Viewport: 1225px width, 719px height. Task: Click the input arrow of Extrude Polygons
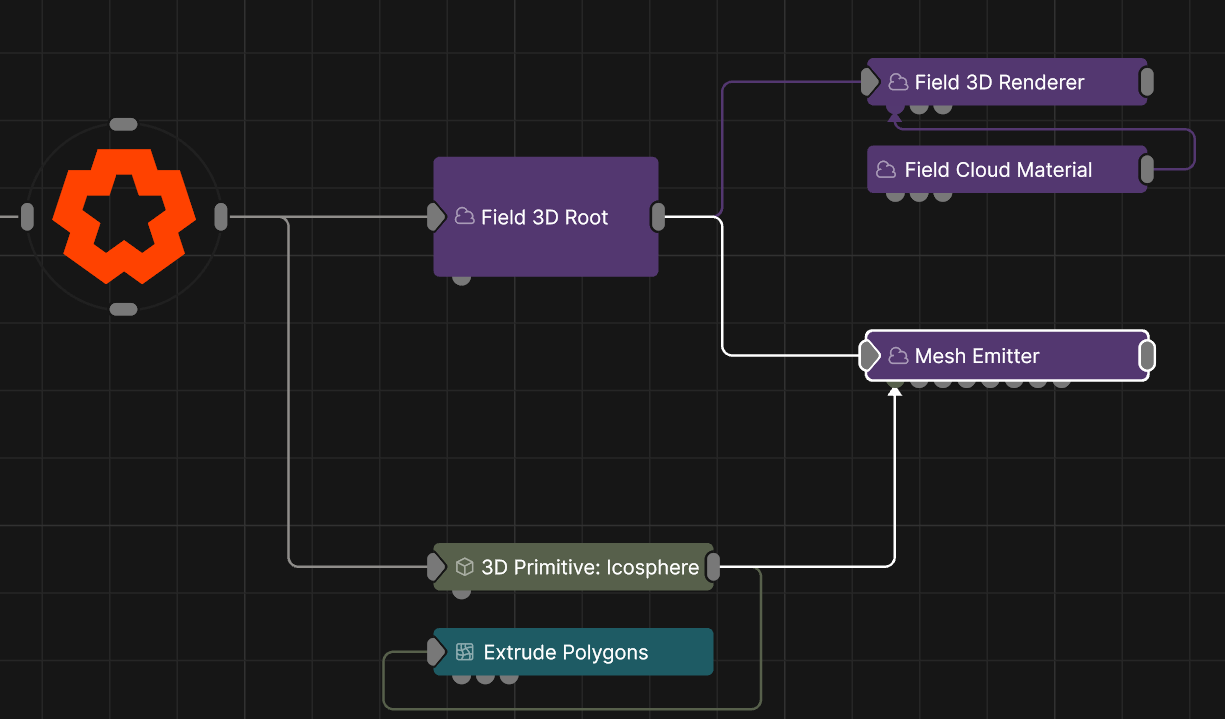436,652
